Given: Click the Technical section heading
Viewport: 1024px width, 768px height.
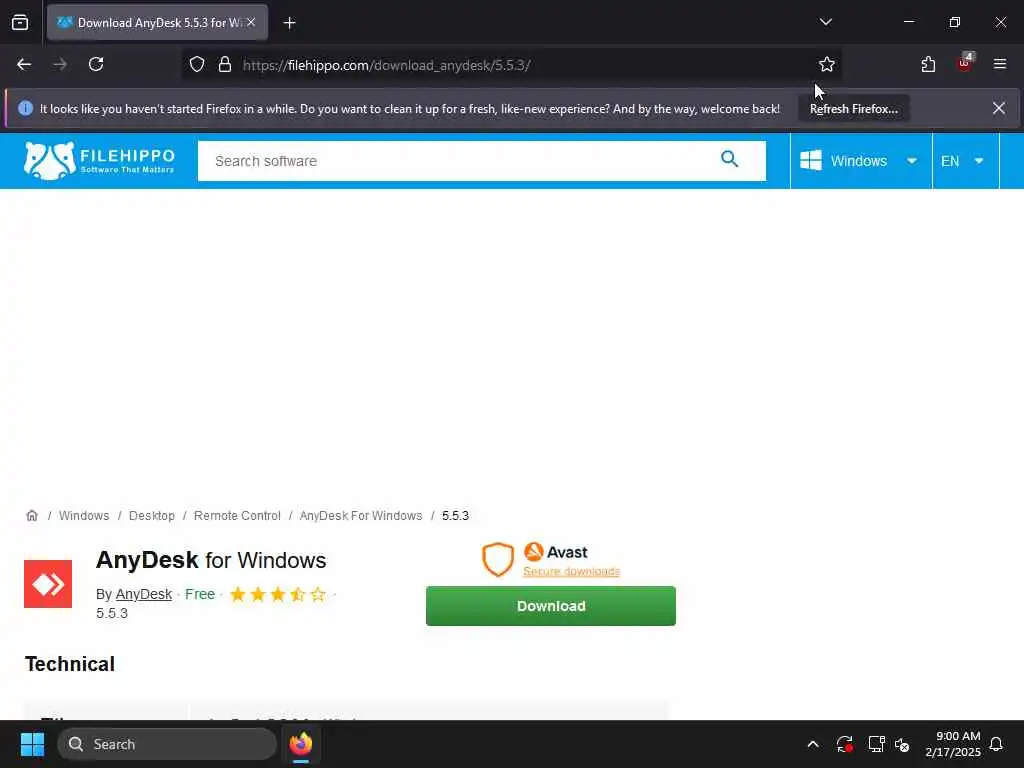Looking at the screenshot, I should click(x=70, y=664).
